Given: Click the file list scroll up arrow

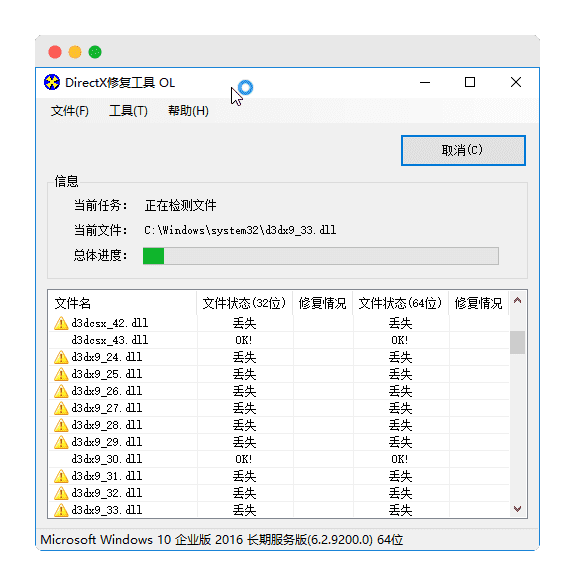Looking at the screenshot, I should pos(517,300).
